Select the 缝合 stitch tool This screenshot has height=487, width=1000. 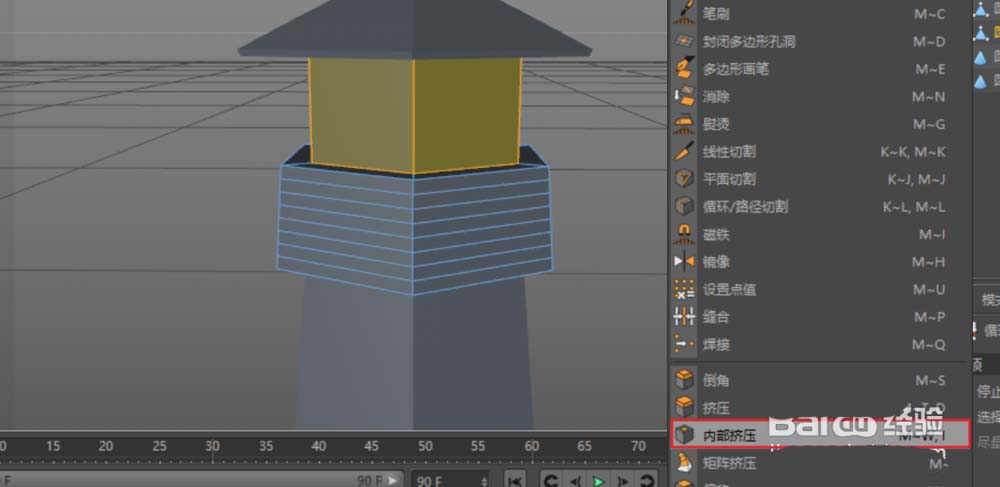click(820, 317)
